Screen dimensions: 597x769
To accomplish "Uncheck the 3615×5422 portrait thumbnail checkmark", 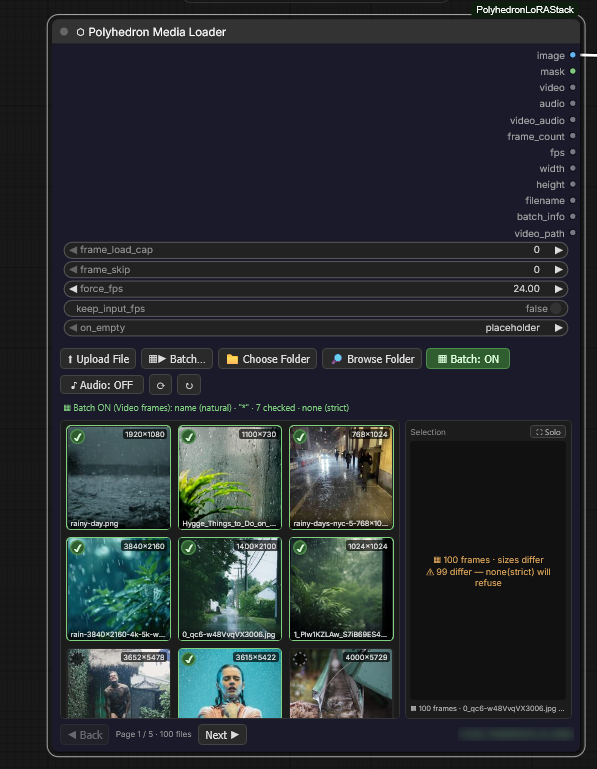I will tap(189, 659).
